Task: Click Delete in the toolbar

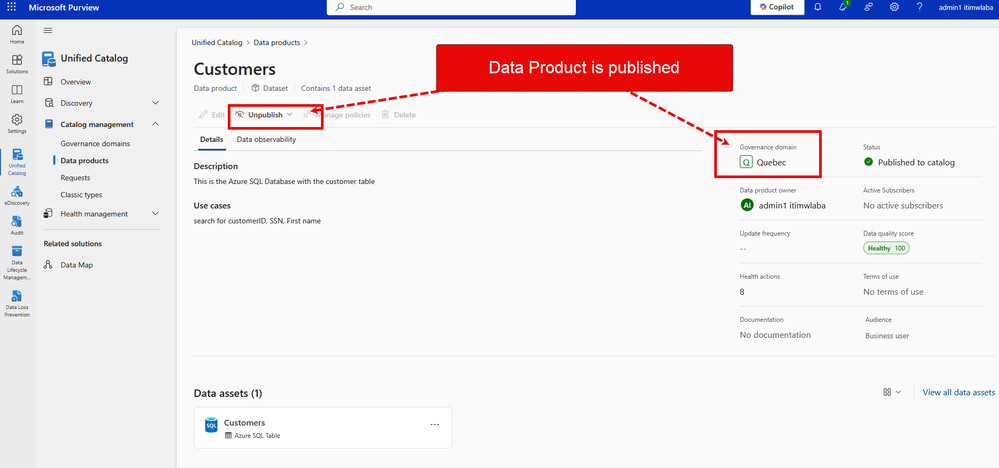Action: 398,115
